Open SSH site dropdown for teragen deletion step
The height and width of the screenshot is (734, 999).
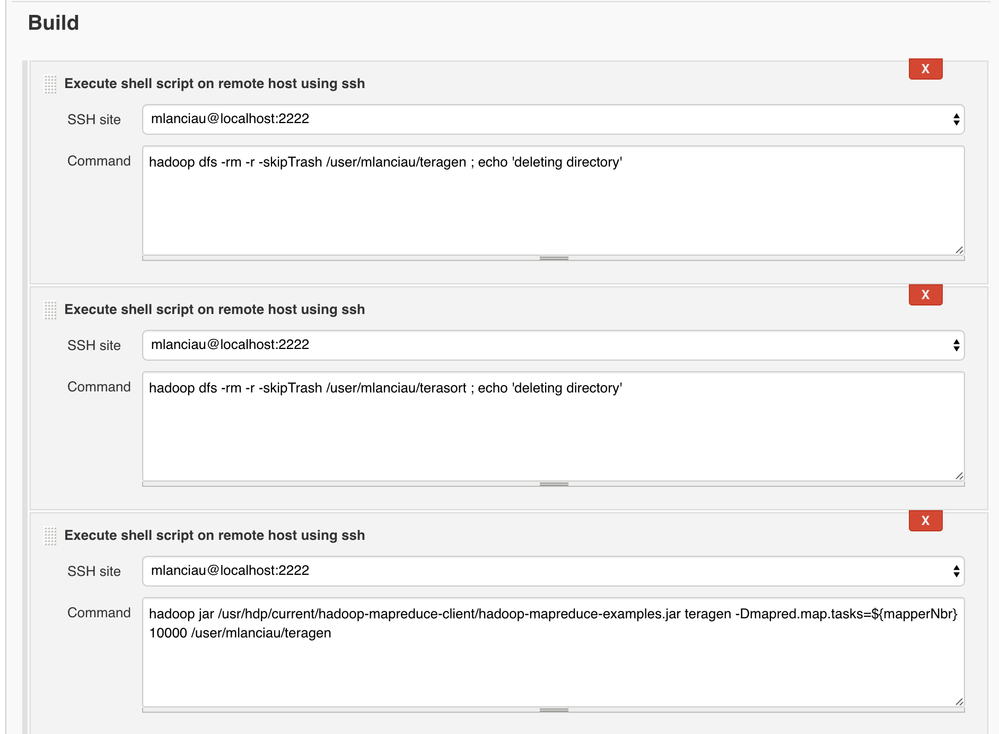(x=553, y=119)
